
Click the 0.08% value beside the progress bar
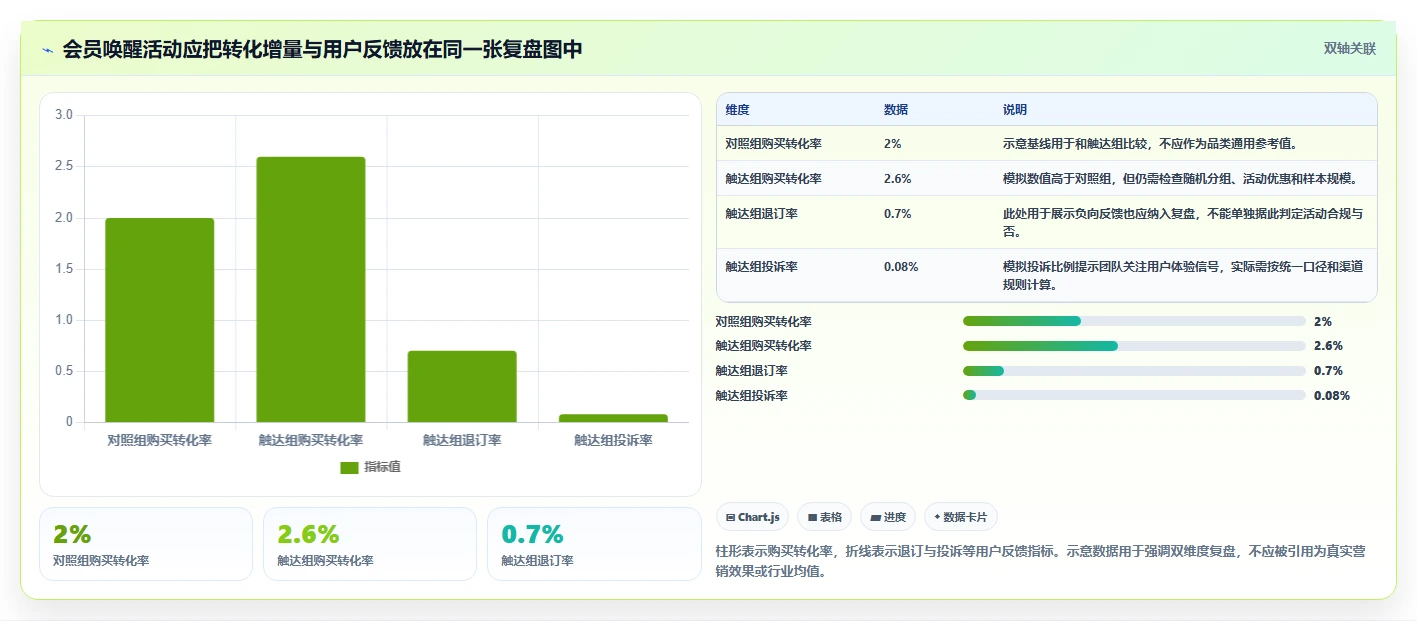click(1332, 396)
